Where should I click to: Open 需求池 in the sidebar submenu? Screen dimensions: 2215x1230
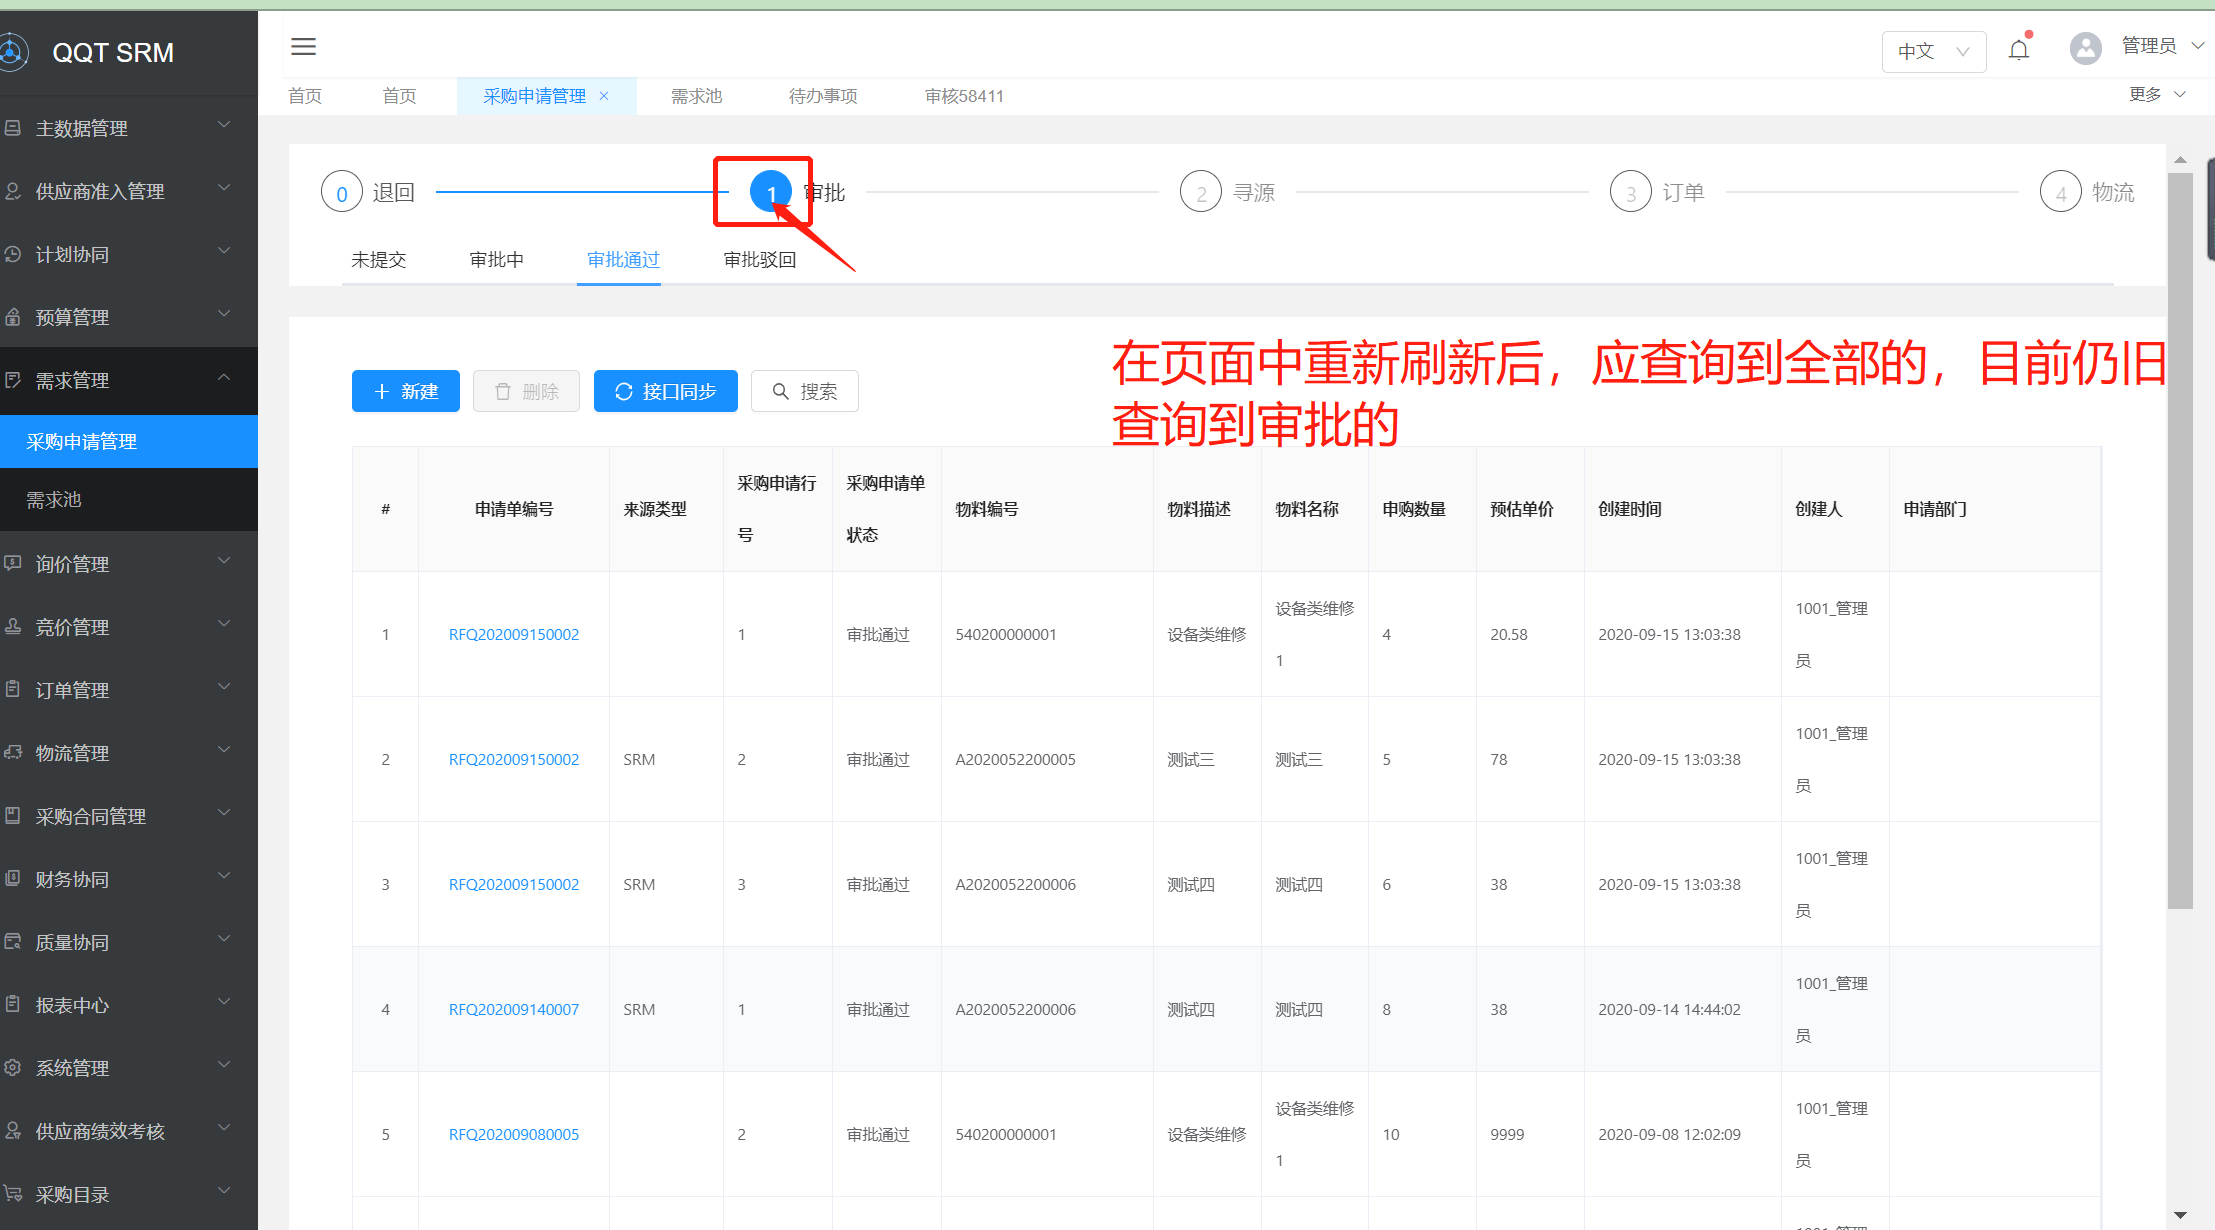[129, 500]
